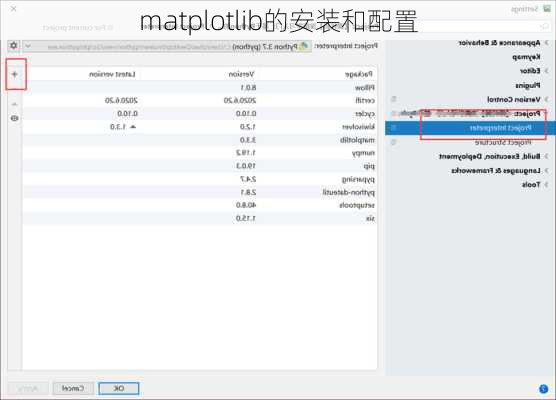
Task: Select the pip package row
Action: 199,166
